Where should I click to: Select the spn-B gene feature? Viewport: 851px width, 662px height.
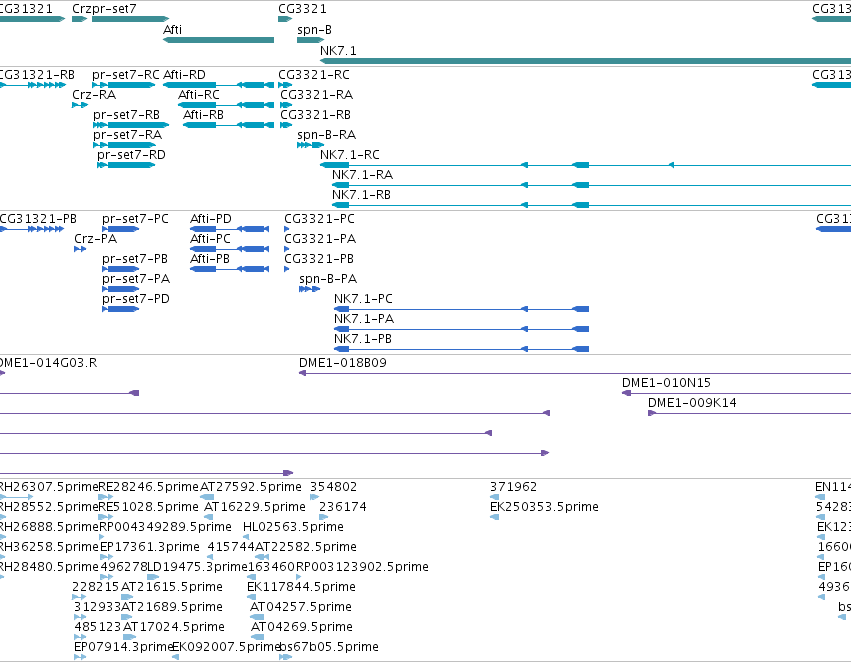pyautogui.click(x=310, y=40)
